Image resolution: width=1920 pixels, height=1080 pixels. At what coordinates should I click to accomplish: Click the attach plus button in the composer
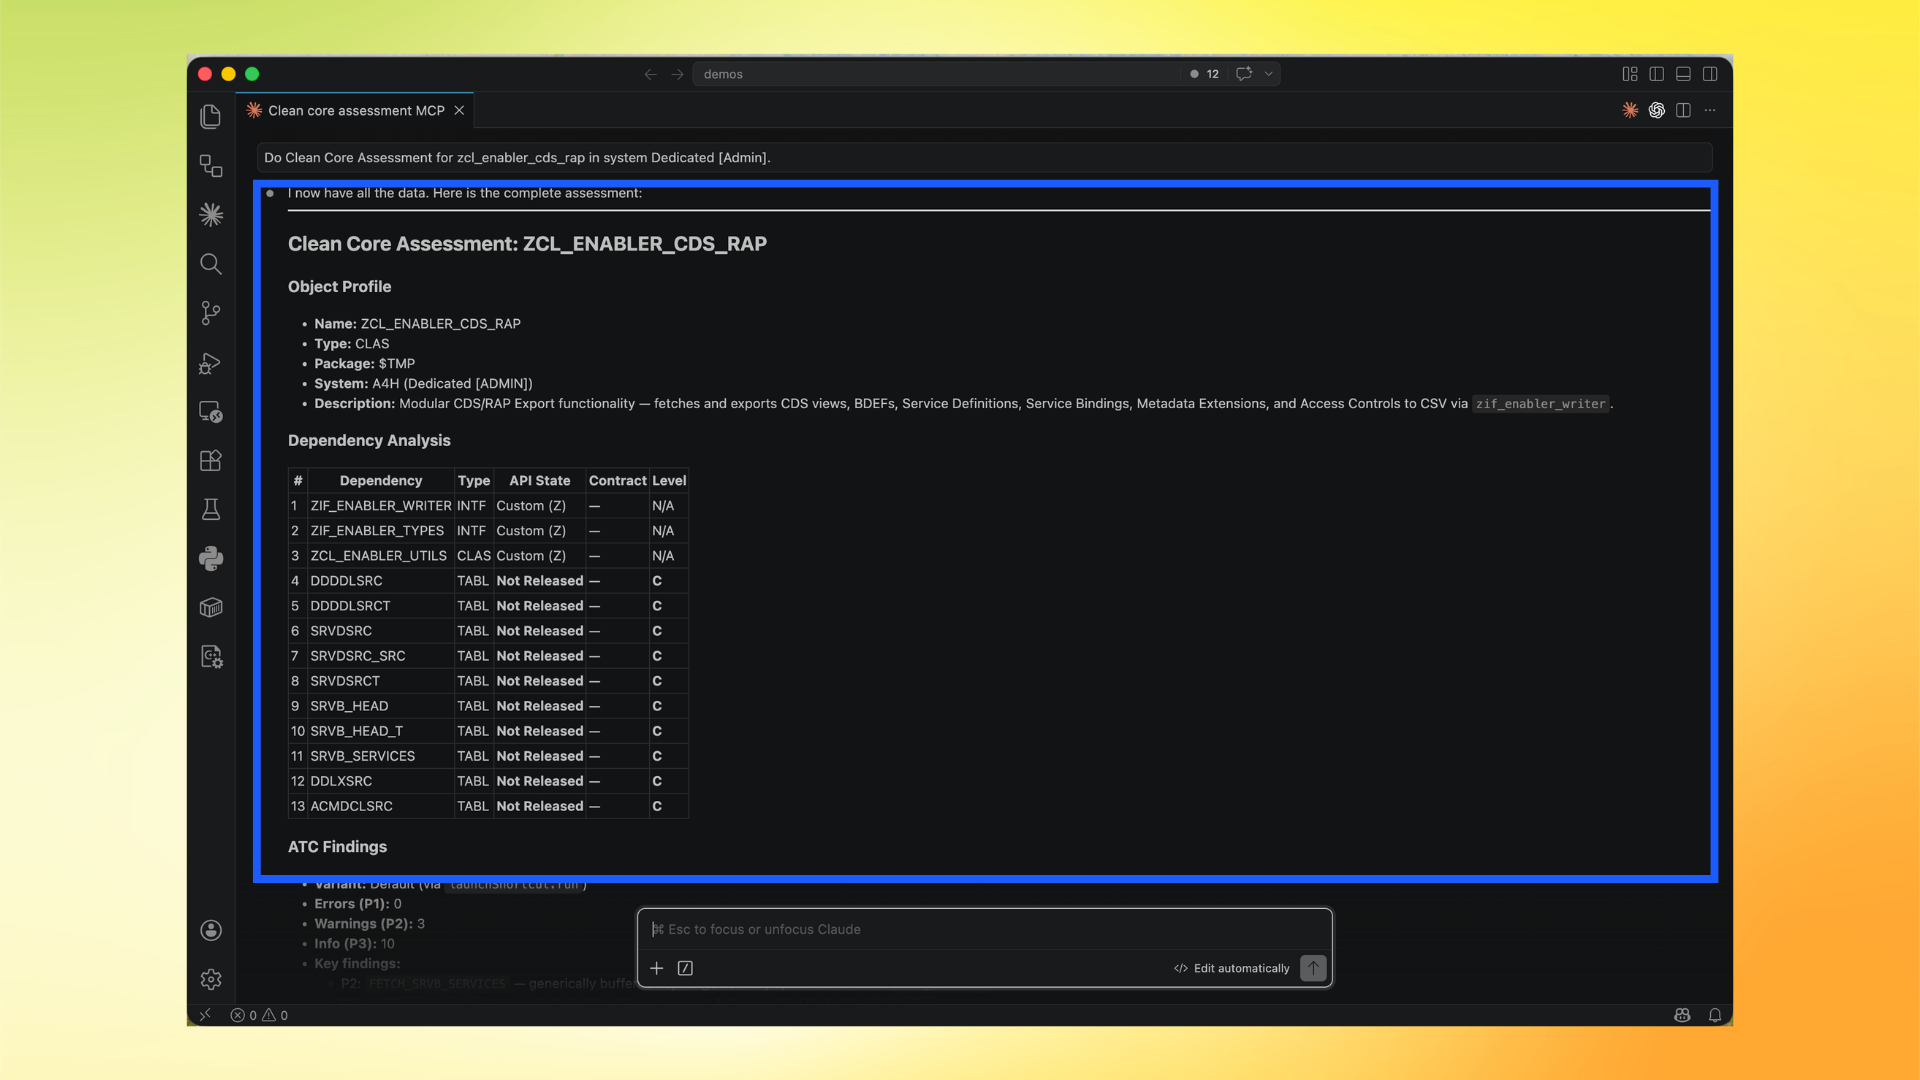657,968
